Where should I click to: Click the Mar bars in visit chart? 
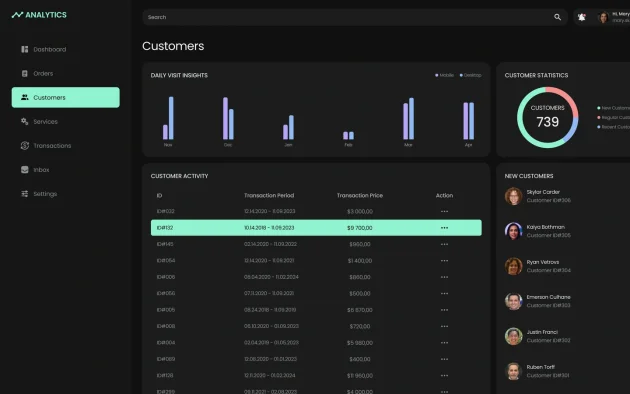pyautogui.click(x=408, y=119)
